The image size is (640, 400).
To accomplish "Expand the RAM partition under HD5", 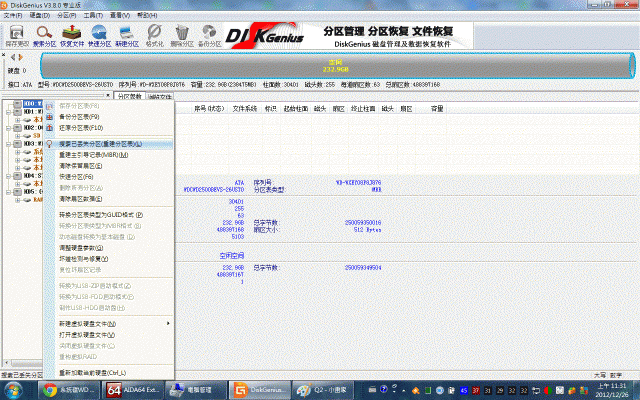I will point(18,200).
